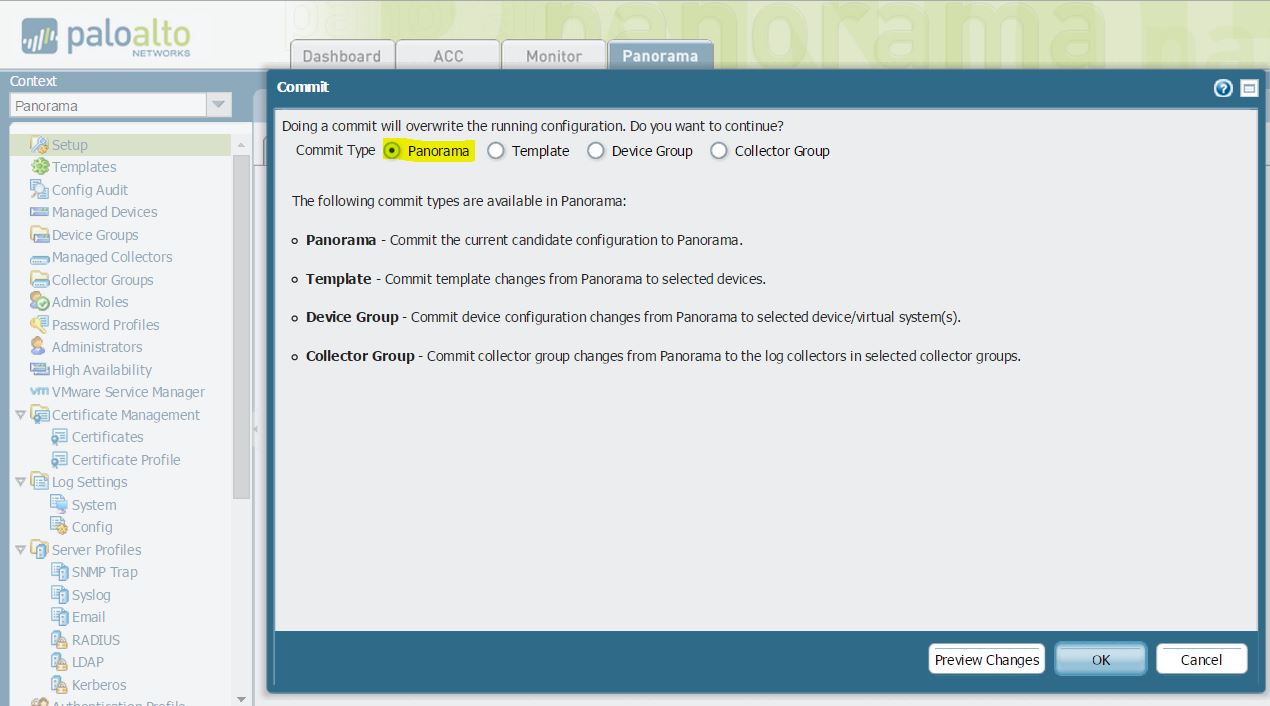Viewport: 1270px width, 706px height.
Task: Click the Log Settings System icon
Action: tap(60, 505)
